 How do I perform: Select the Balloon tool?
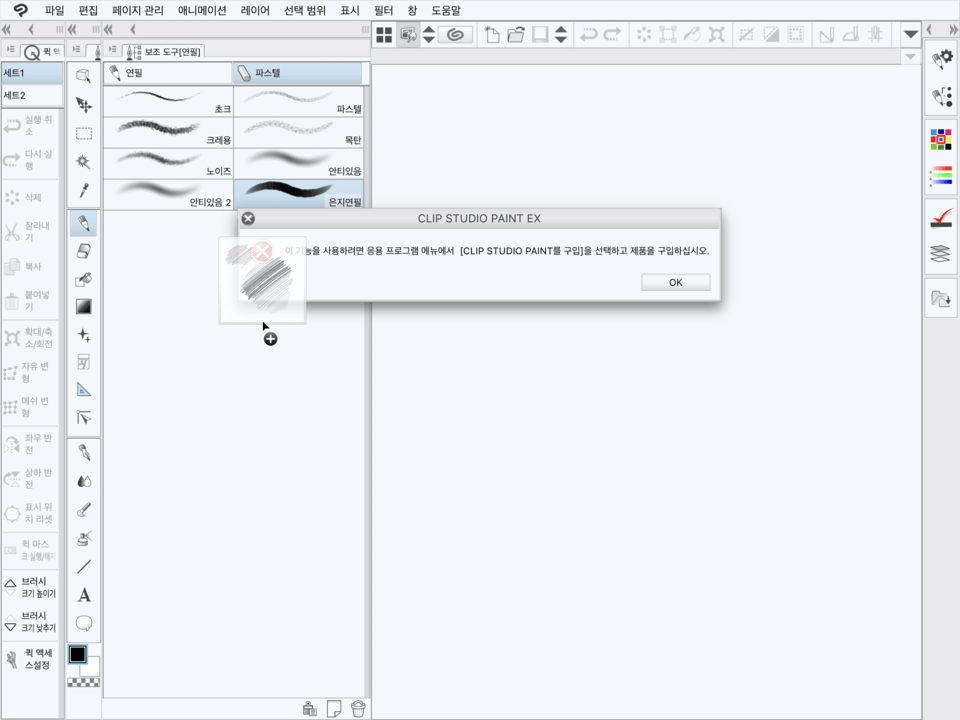click(84, 623)
